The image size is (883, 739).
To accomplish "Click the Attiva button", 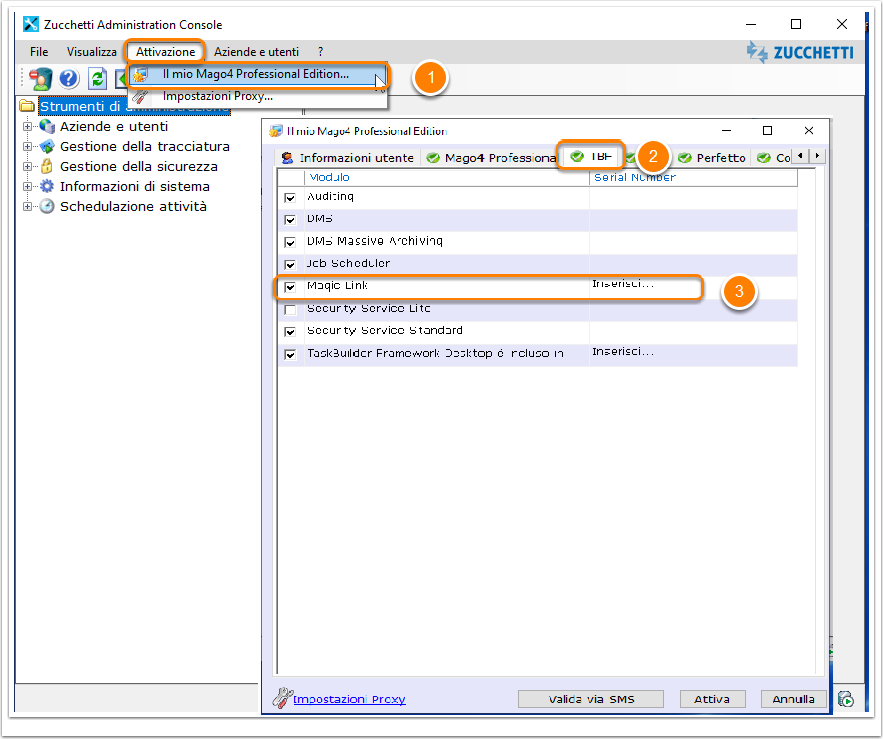I will point(712,699).
